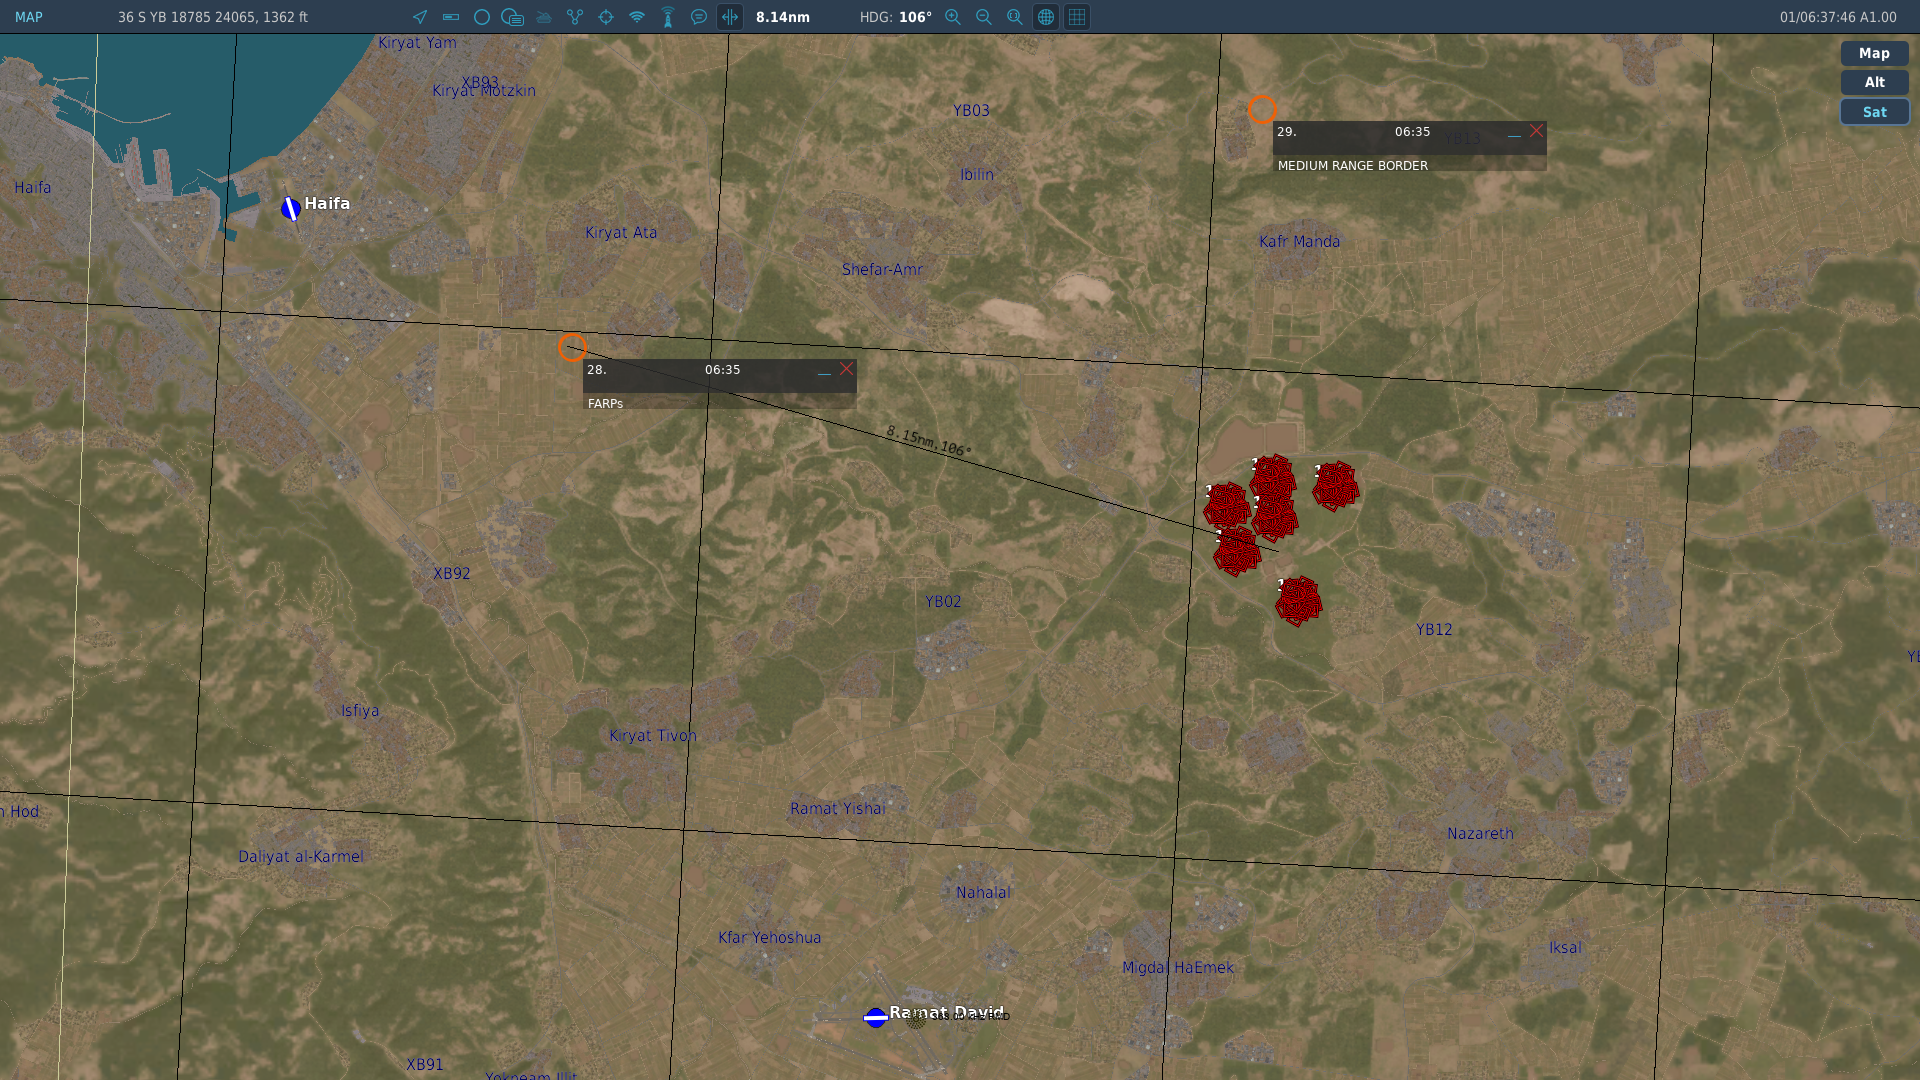Screen dimensions: 1920x1080
Task: Open the chat bubble icon
Action: (699, 17)
